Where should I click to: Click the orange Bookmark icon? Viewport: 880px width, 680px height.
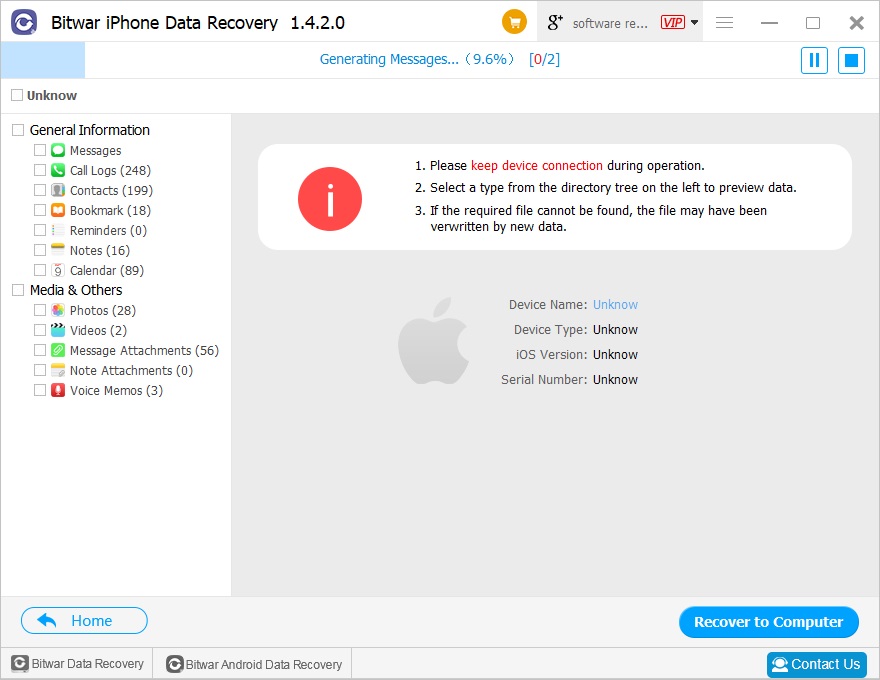(58, 210)
